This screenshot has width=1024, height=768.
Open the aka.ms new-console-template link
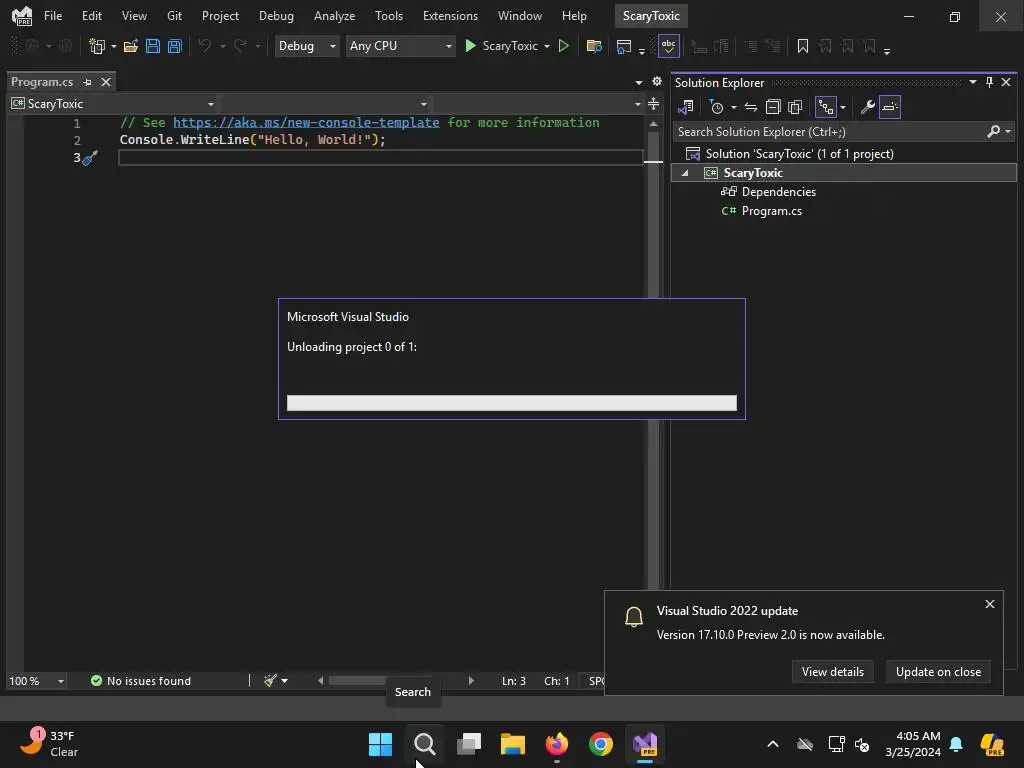pos(306,123)
